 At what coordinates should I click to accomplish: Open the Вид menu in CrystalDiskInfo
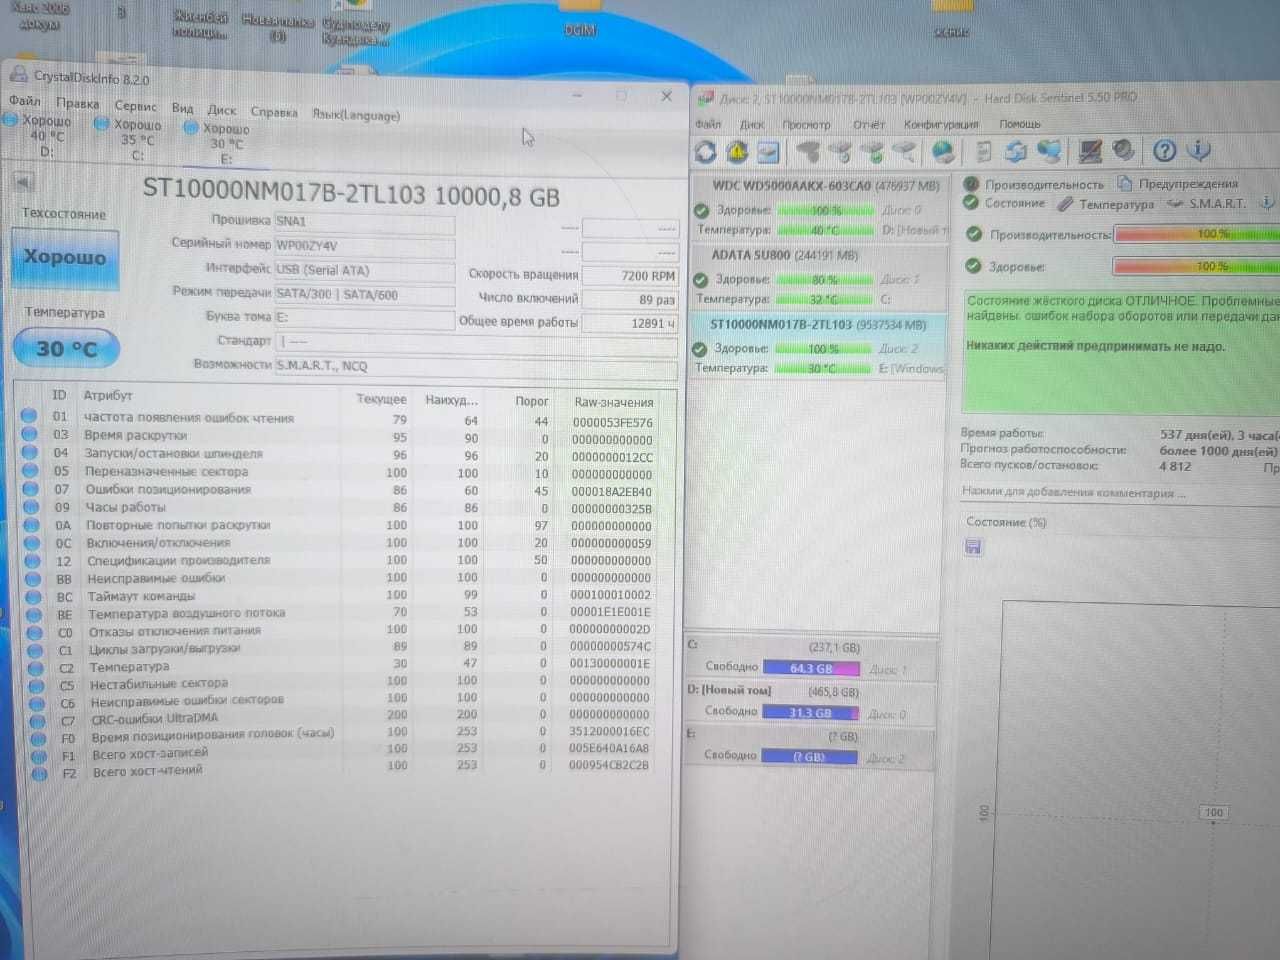(182, 108)
